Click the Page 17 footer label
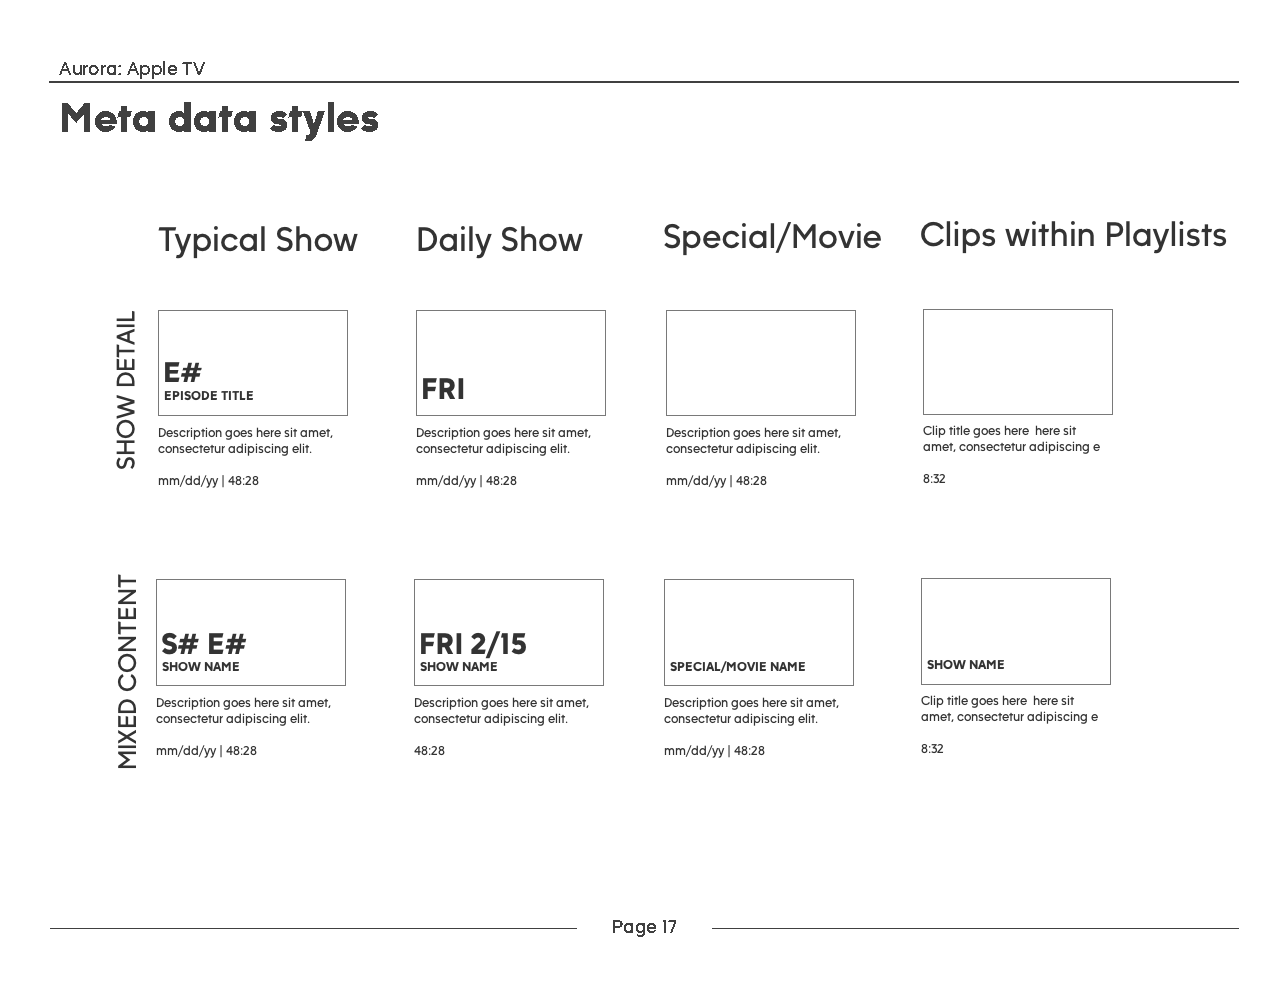 [644, 927]
